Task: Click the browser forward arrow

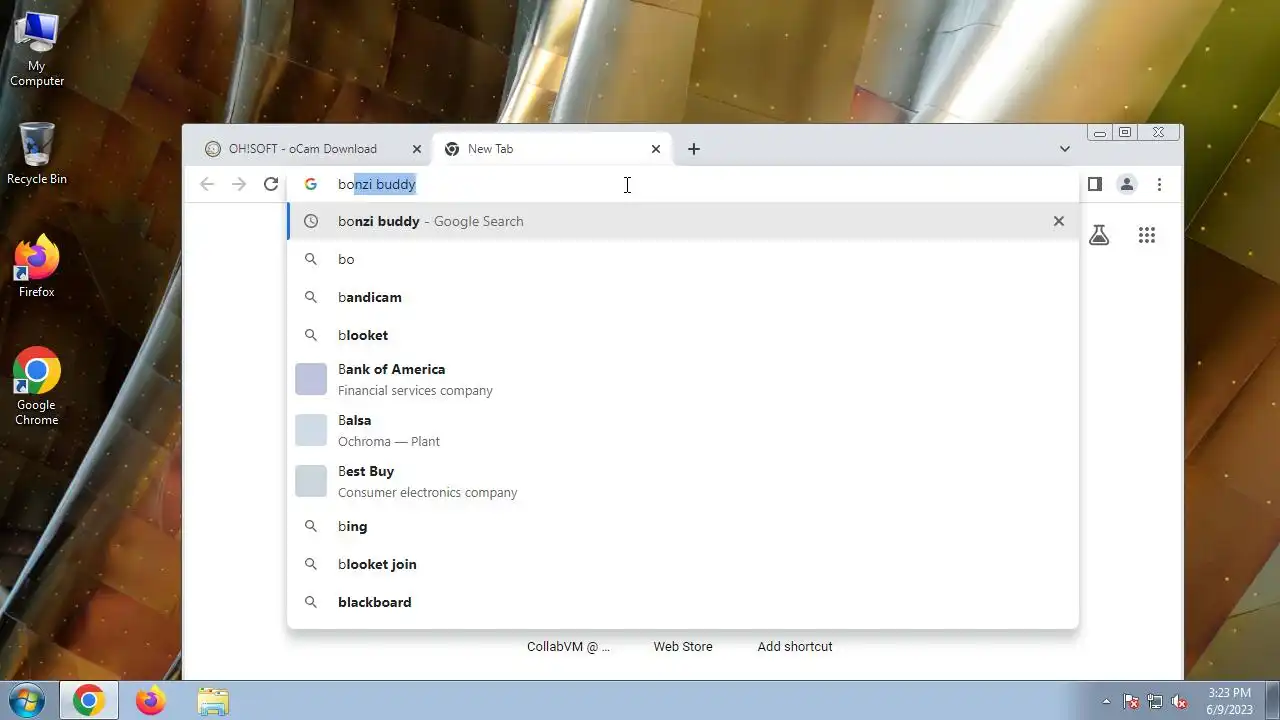Action: [239, 184]
